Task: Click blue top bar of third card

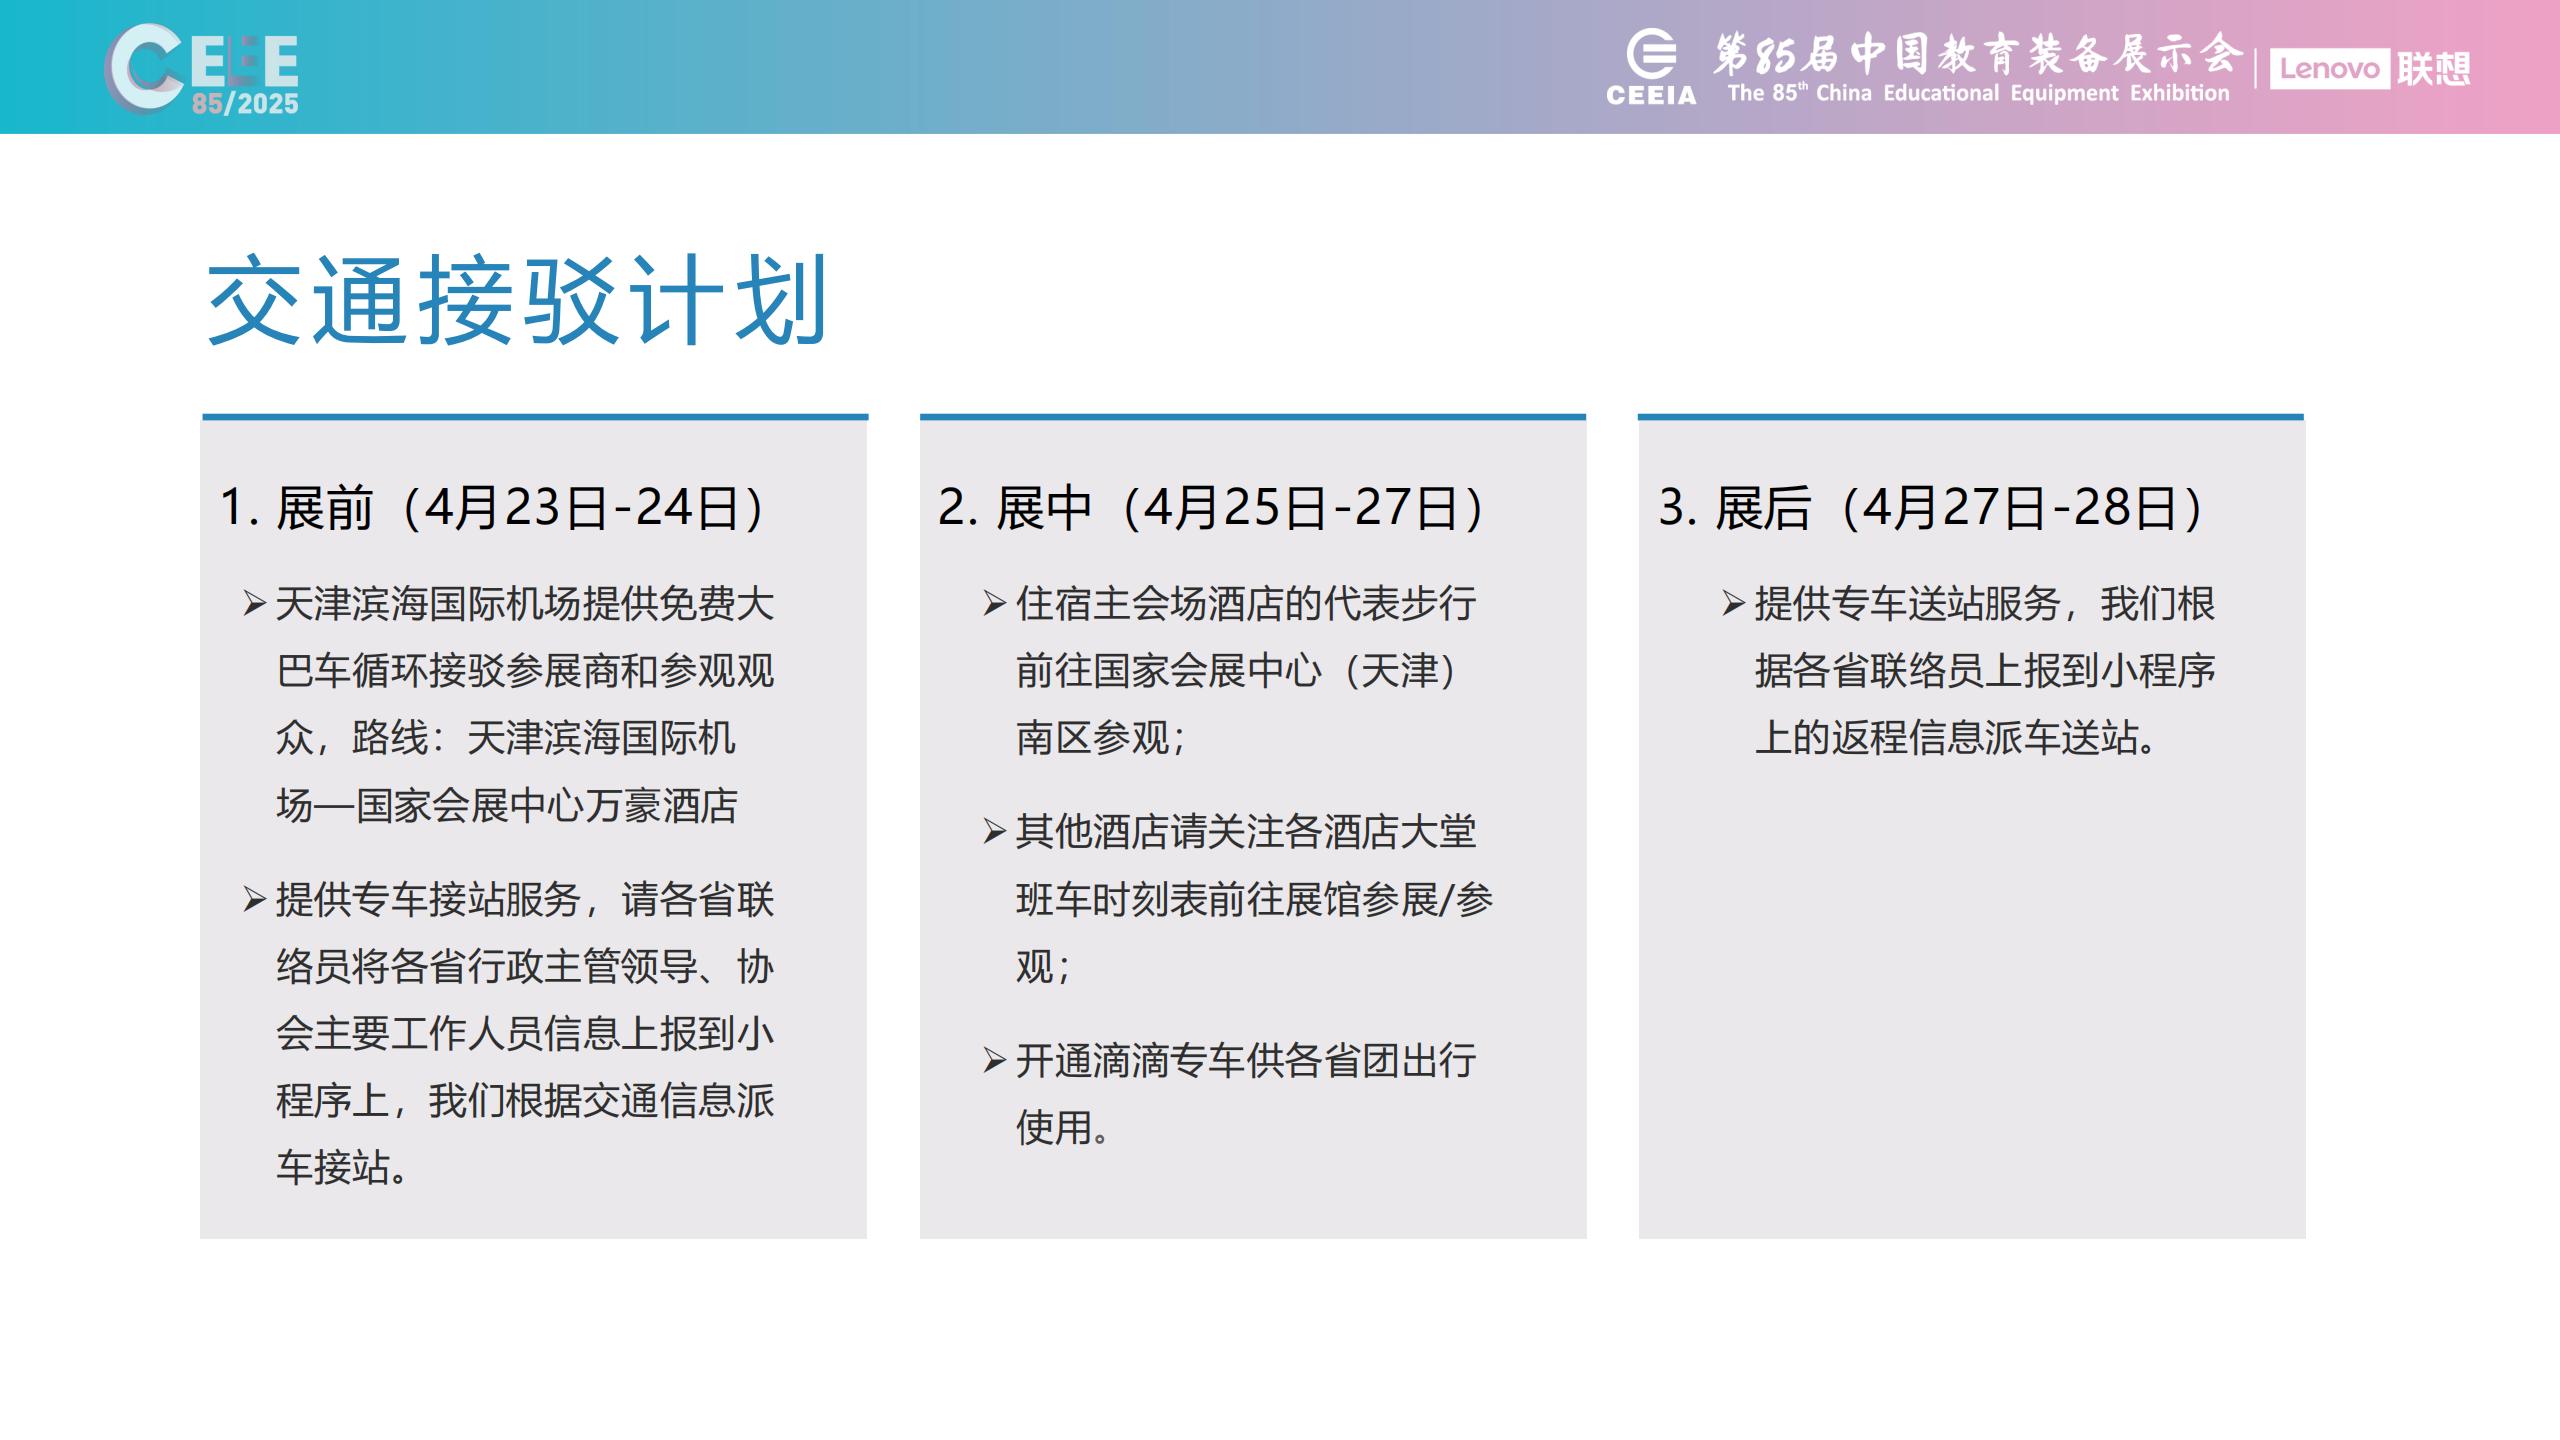Action: tap(1970, 416)
